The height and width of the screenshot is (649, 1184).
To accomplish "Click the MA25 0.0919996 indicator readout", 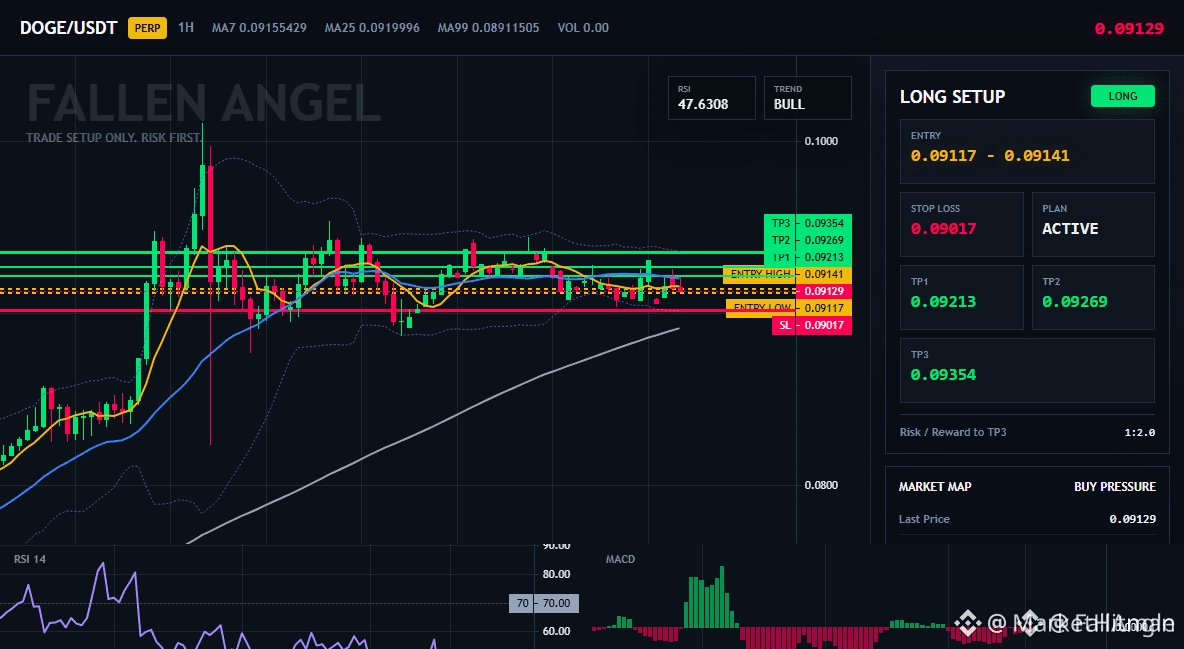I will click(372, 27).
